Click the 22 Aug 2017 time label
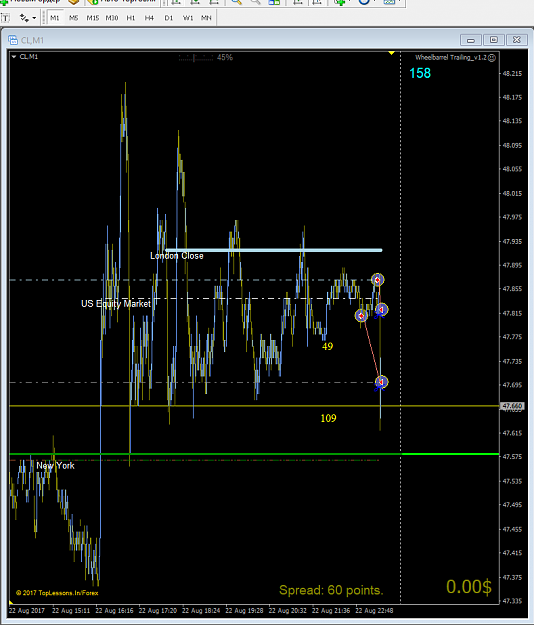This screenshot has width=534, height=625. [27, 611]
